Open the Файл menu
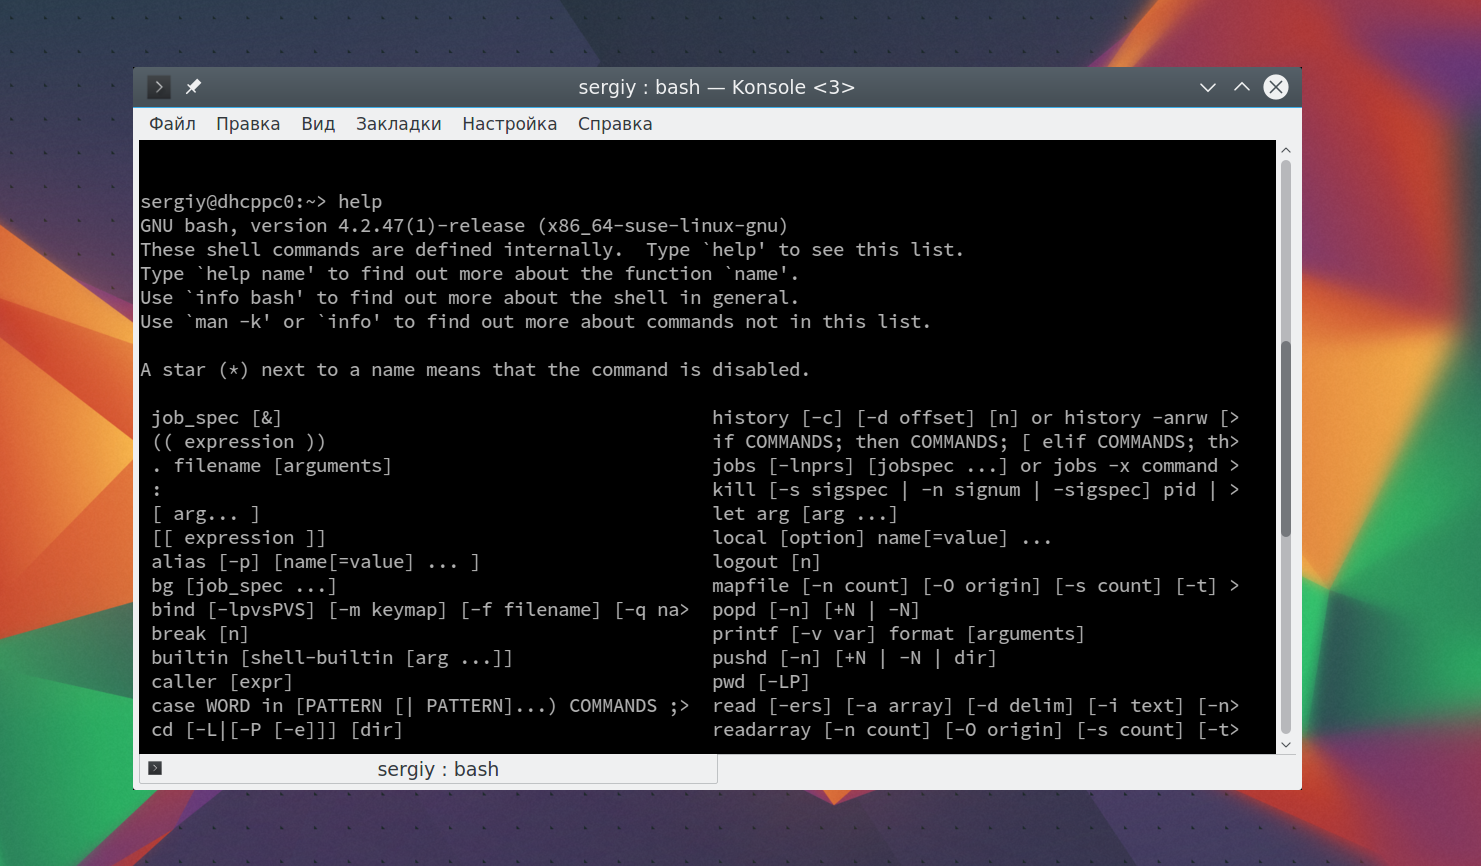1481x866 pixels. pyautogui.click(x=172, y=124)
